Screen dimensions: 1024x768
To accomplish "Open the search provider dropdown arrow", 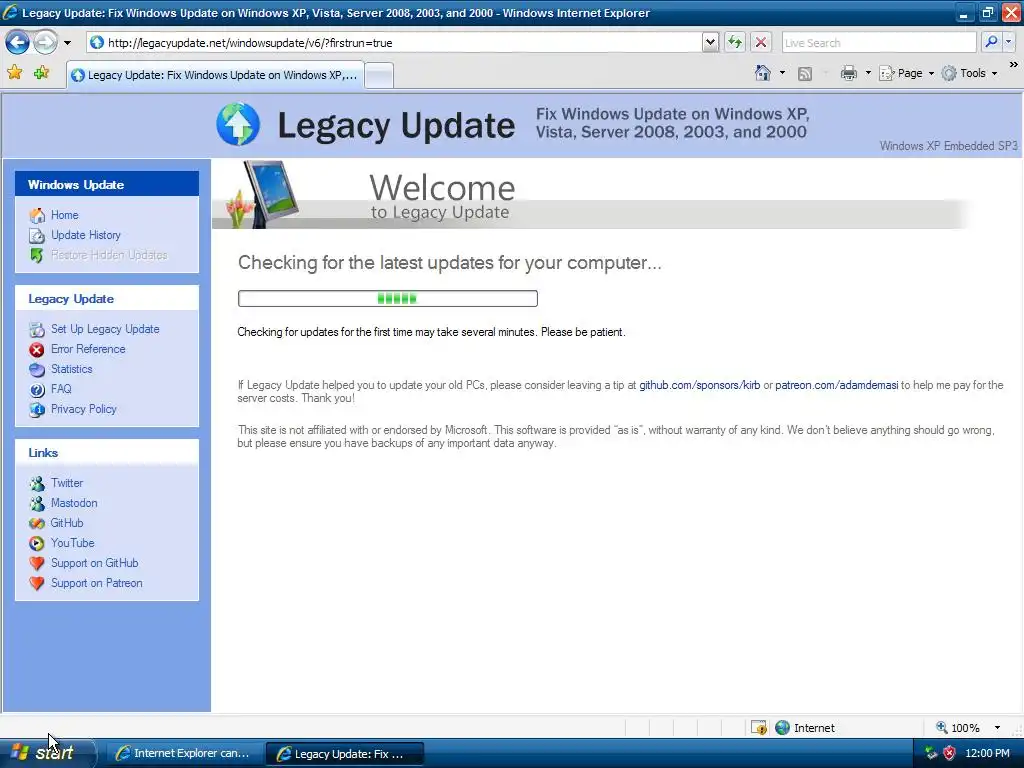I will pyautogui.click(x=1008, y=42).
